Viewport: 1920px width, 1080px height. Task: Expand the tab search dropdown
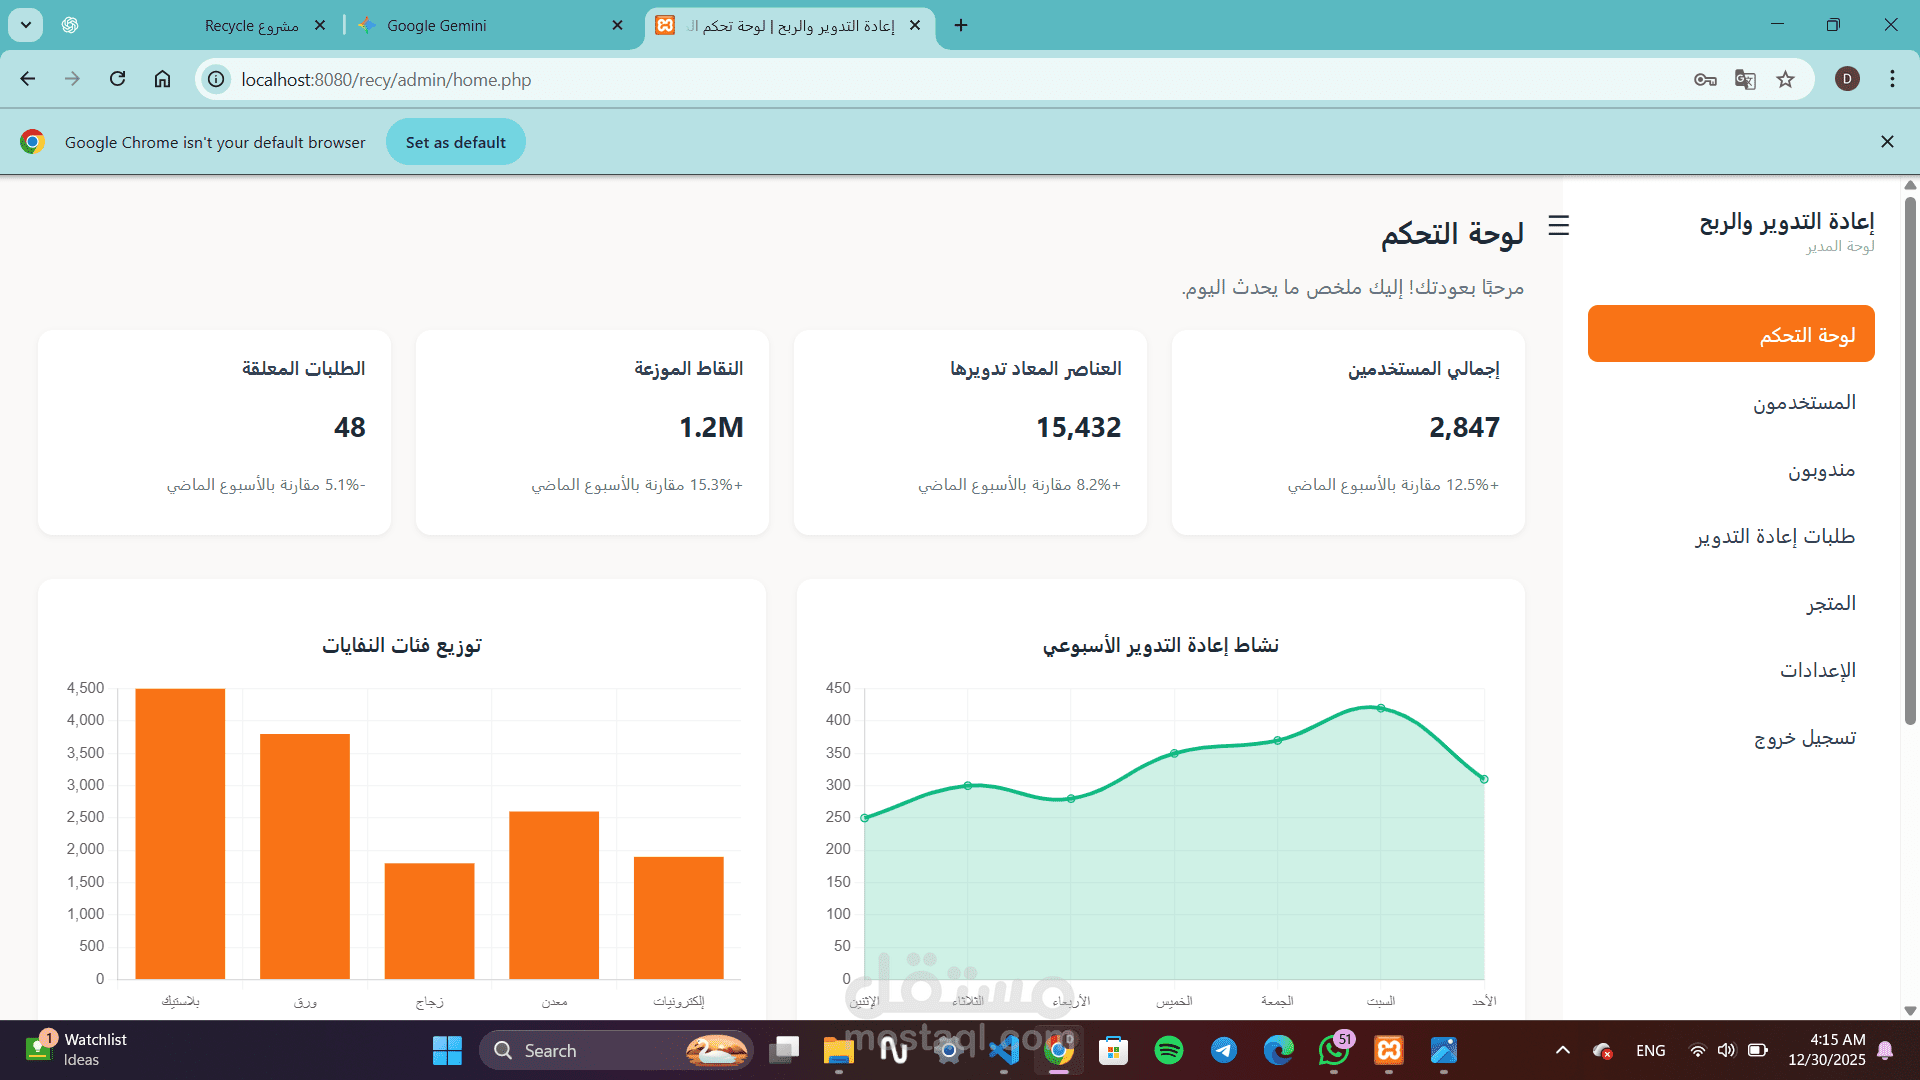coord(26,25)
